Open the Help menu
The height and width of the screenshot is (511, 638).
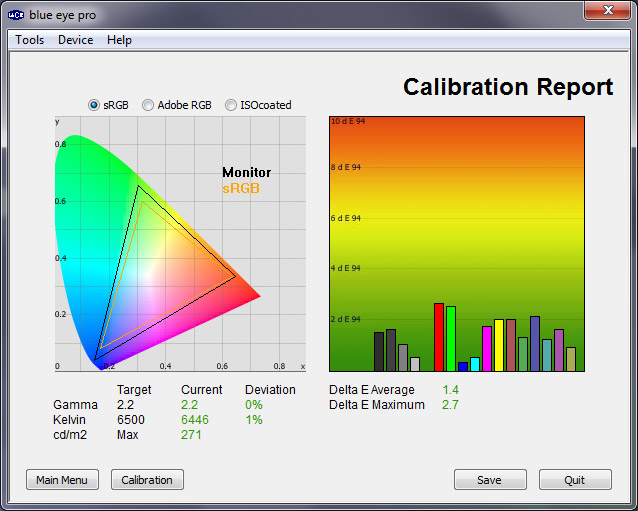[x=119, y=40]
